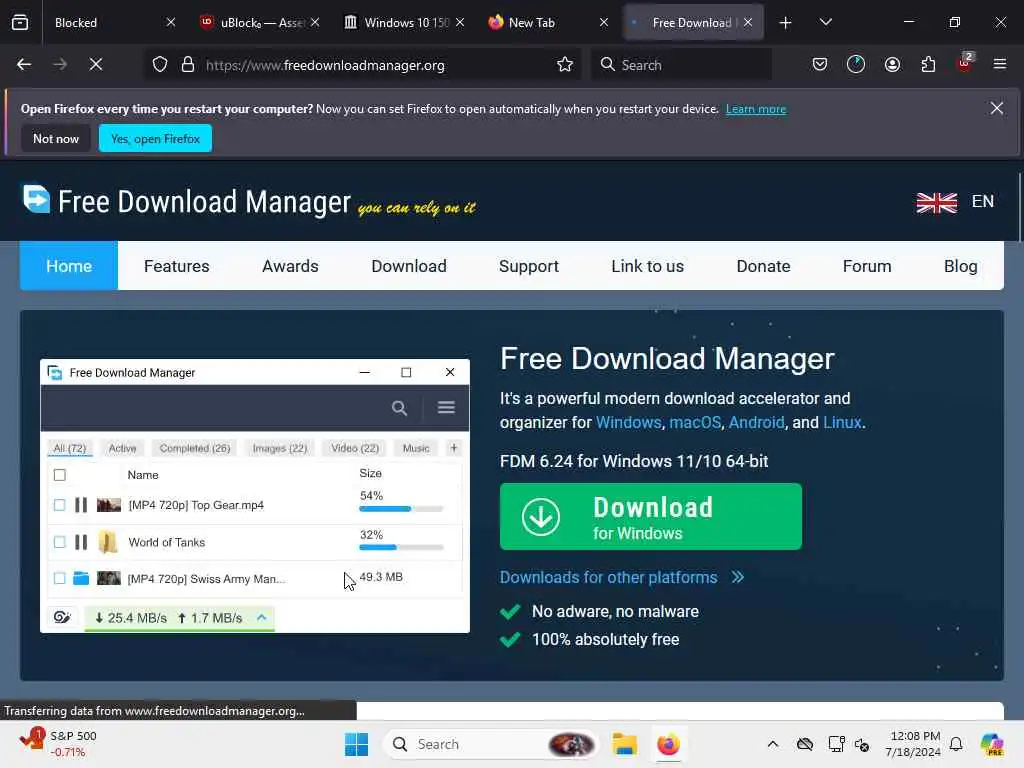Stop loading the page
1024x768 pixels.
pyautogui.click(x=96, y=65)
